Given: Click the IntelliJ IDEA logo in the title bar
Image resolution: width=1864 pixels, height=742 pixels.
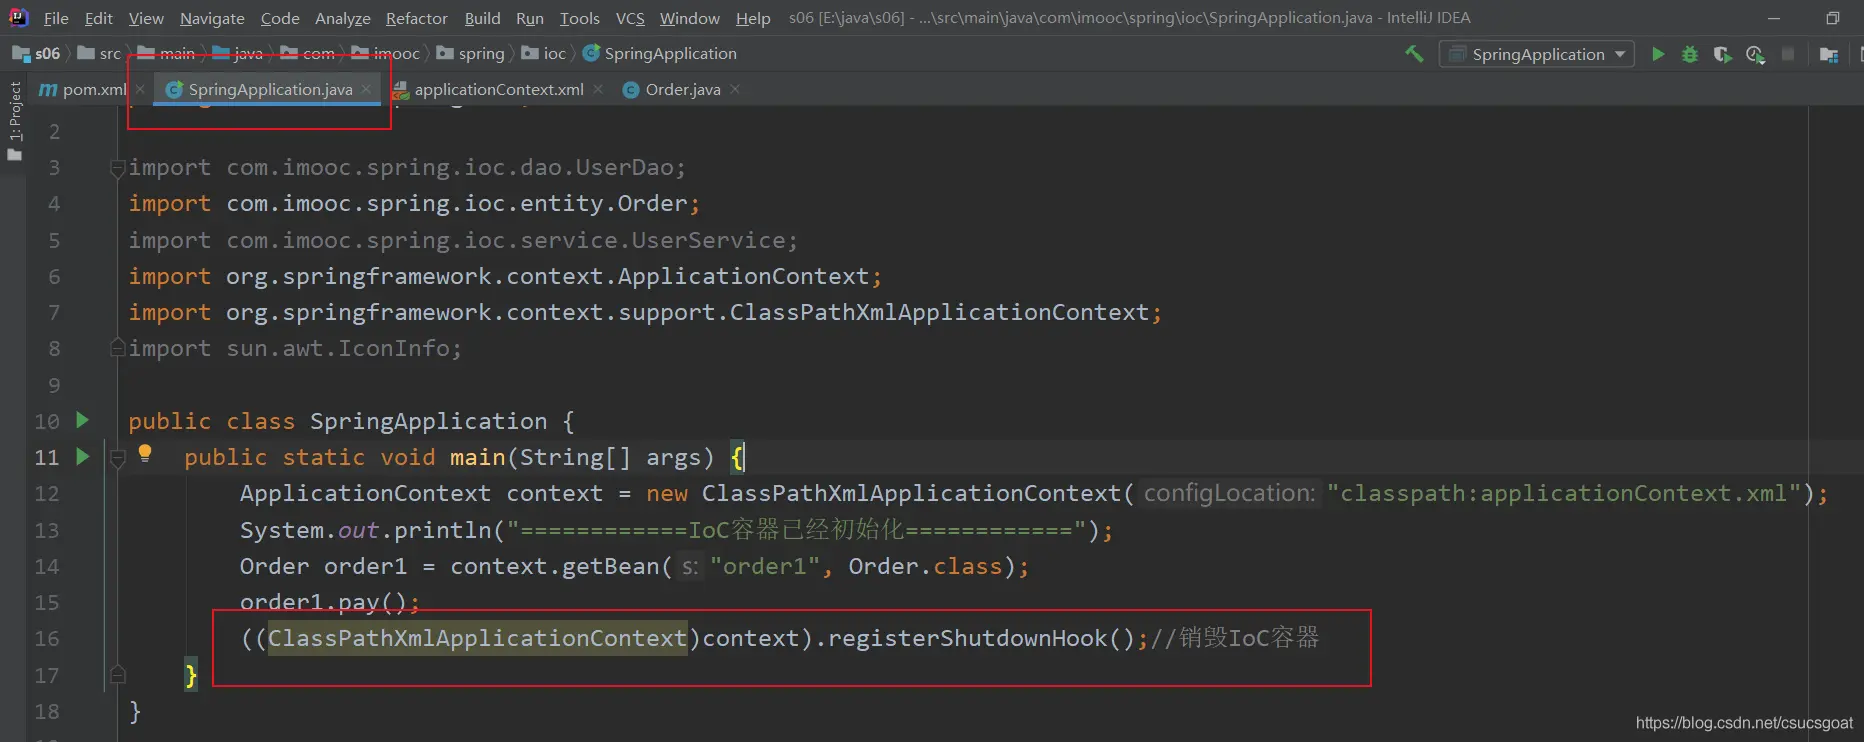Looking at the screenshot, I should point(18,17).
